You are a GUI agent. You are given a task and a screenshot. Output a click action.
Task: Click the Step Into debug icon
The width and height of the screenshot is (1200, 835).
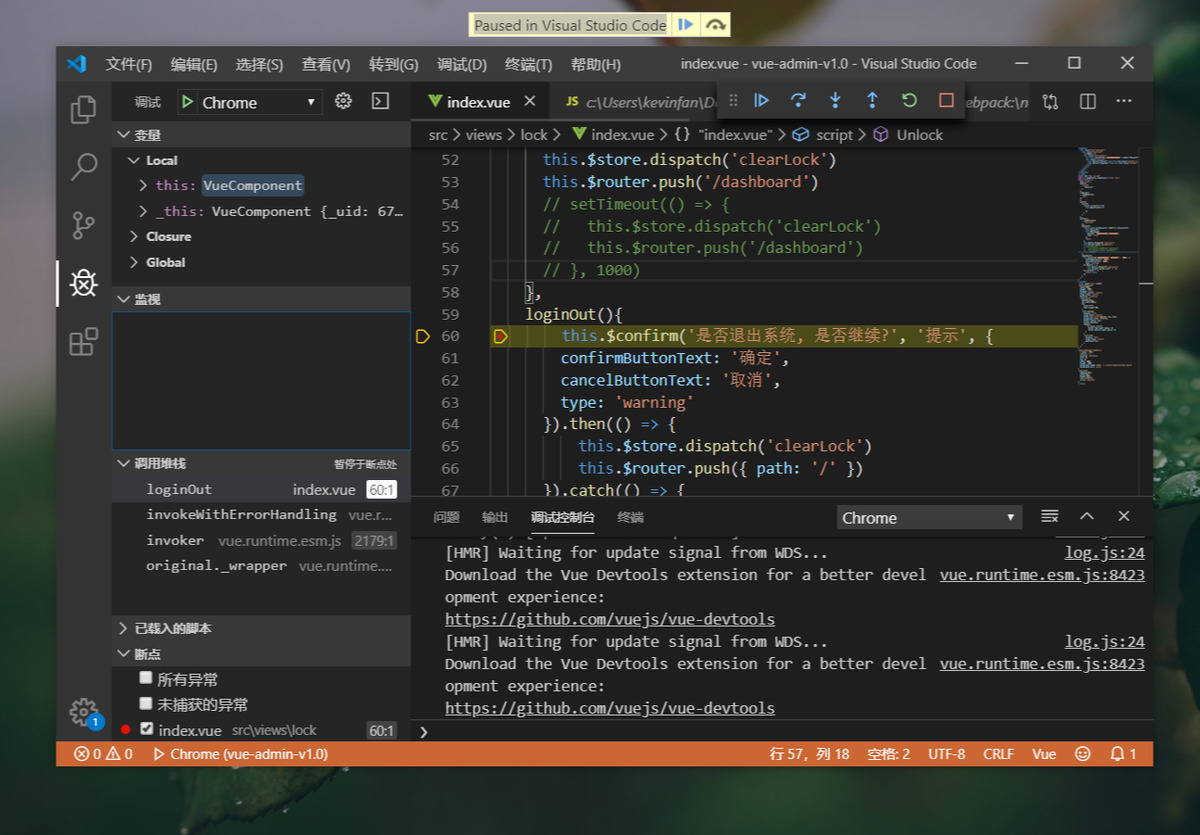click(835, 100)
